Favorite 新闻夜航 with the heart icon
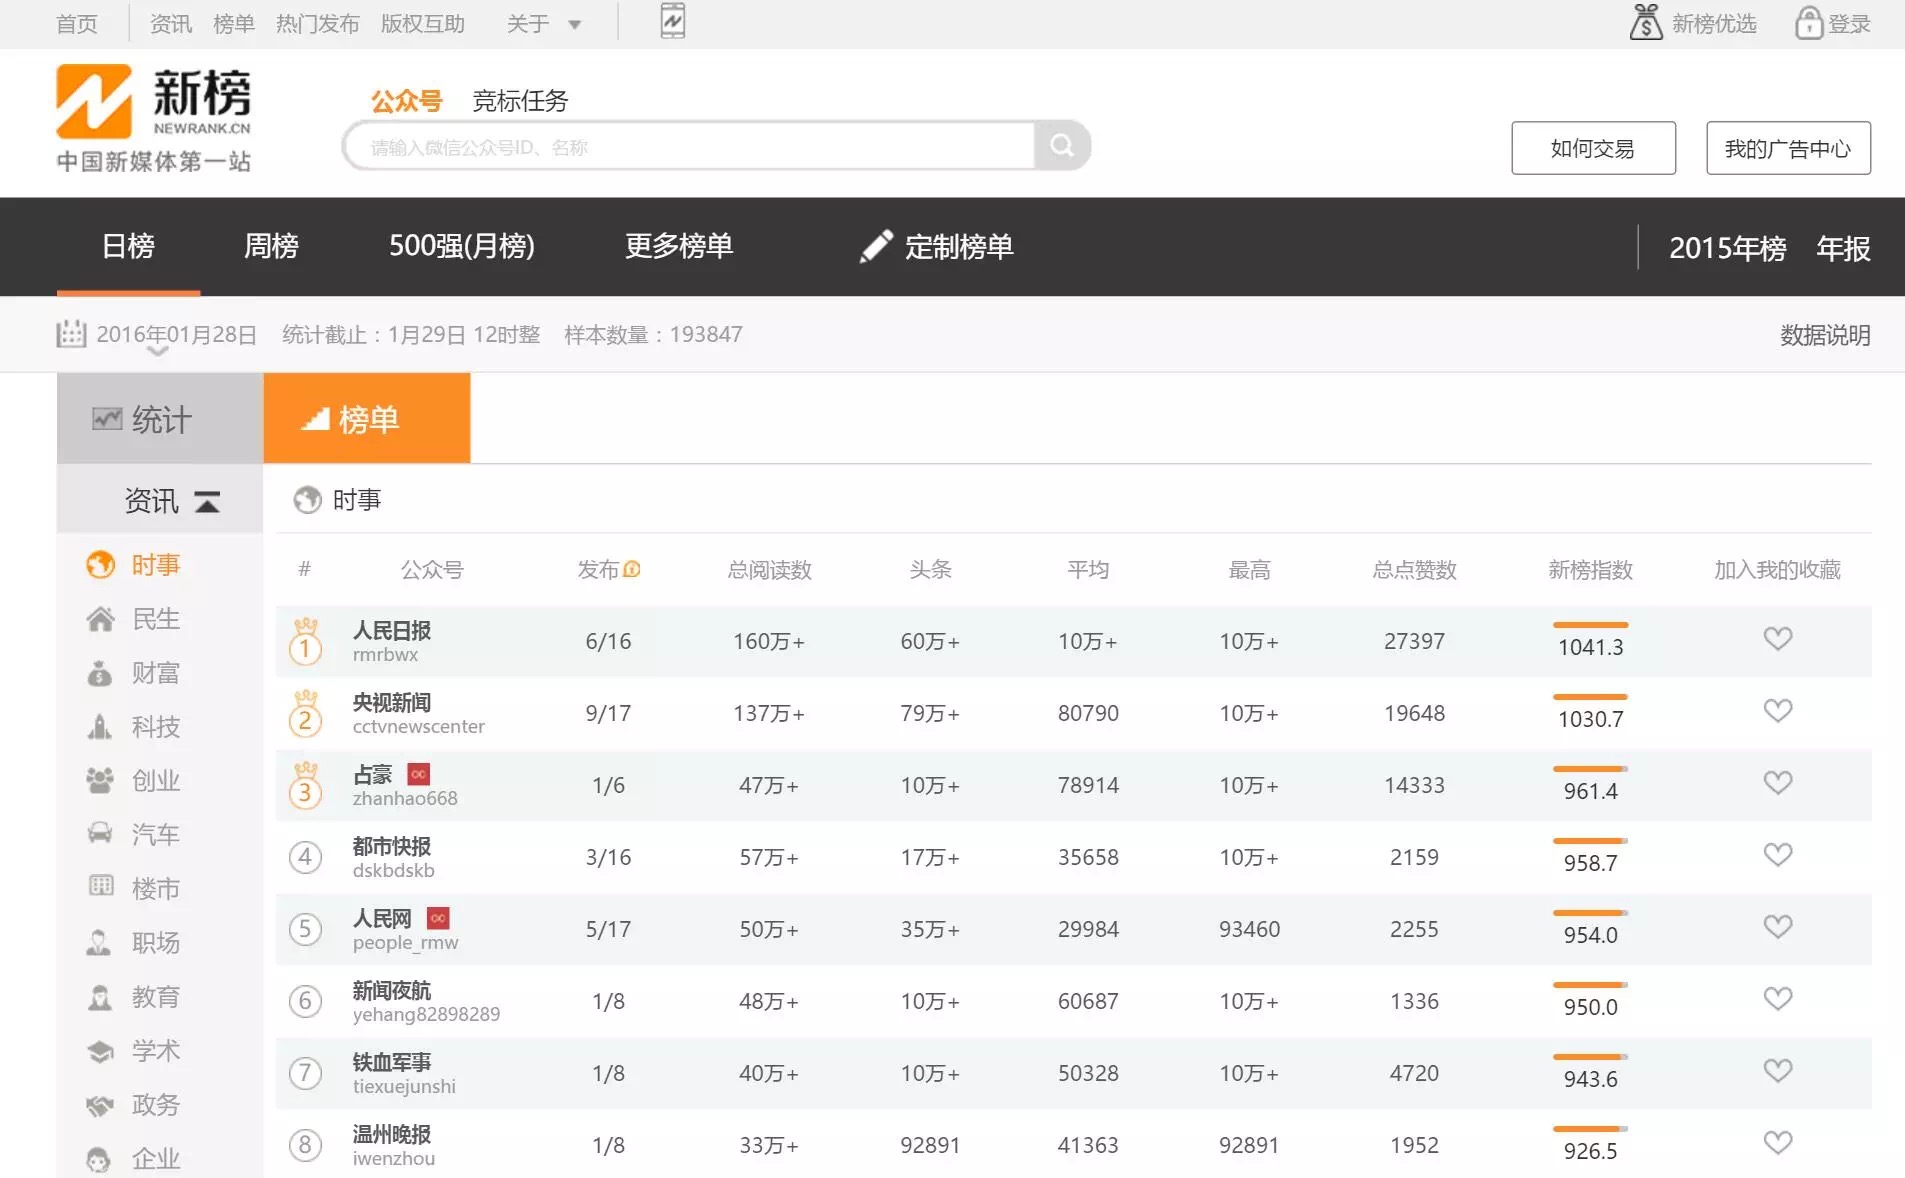 1777,998
